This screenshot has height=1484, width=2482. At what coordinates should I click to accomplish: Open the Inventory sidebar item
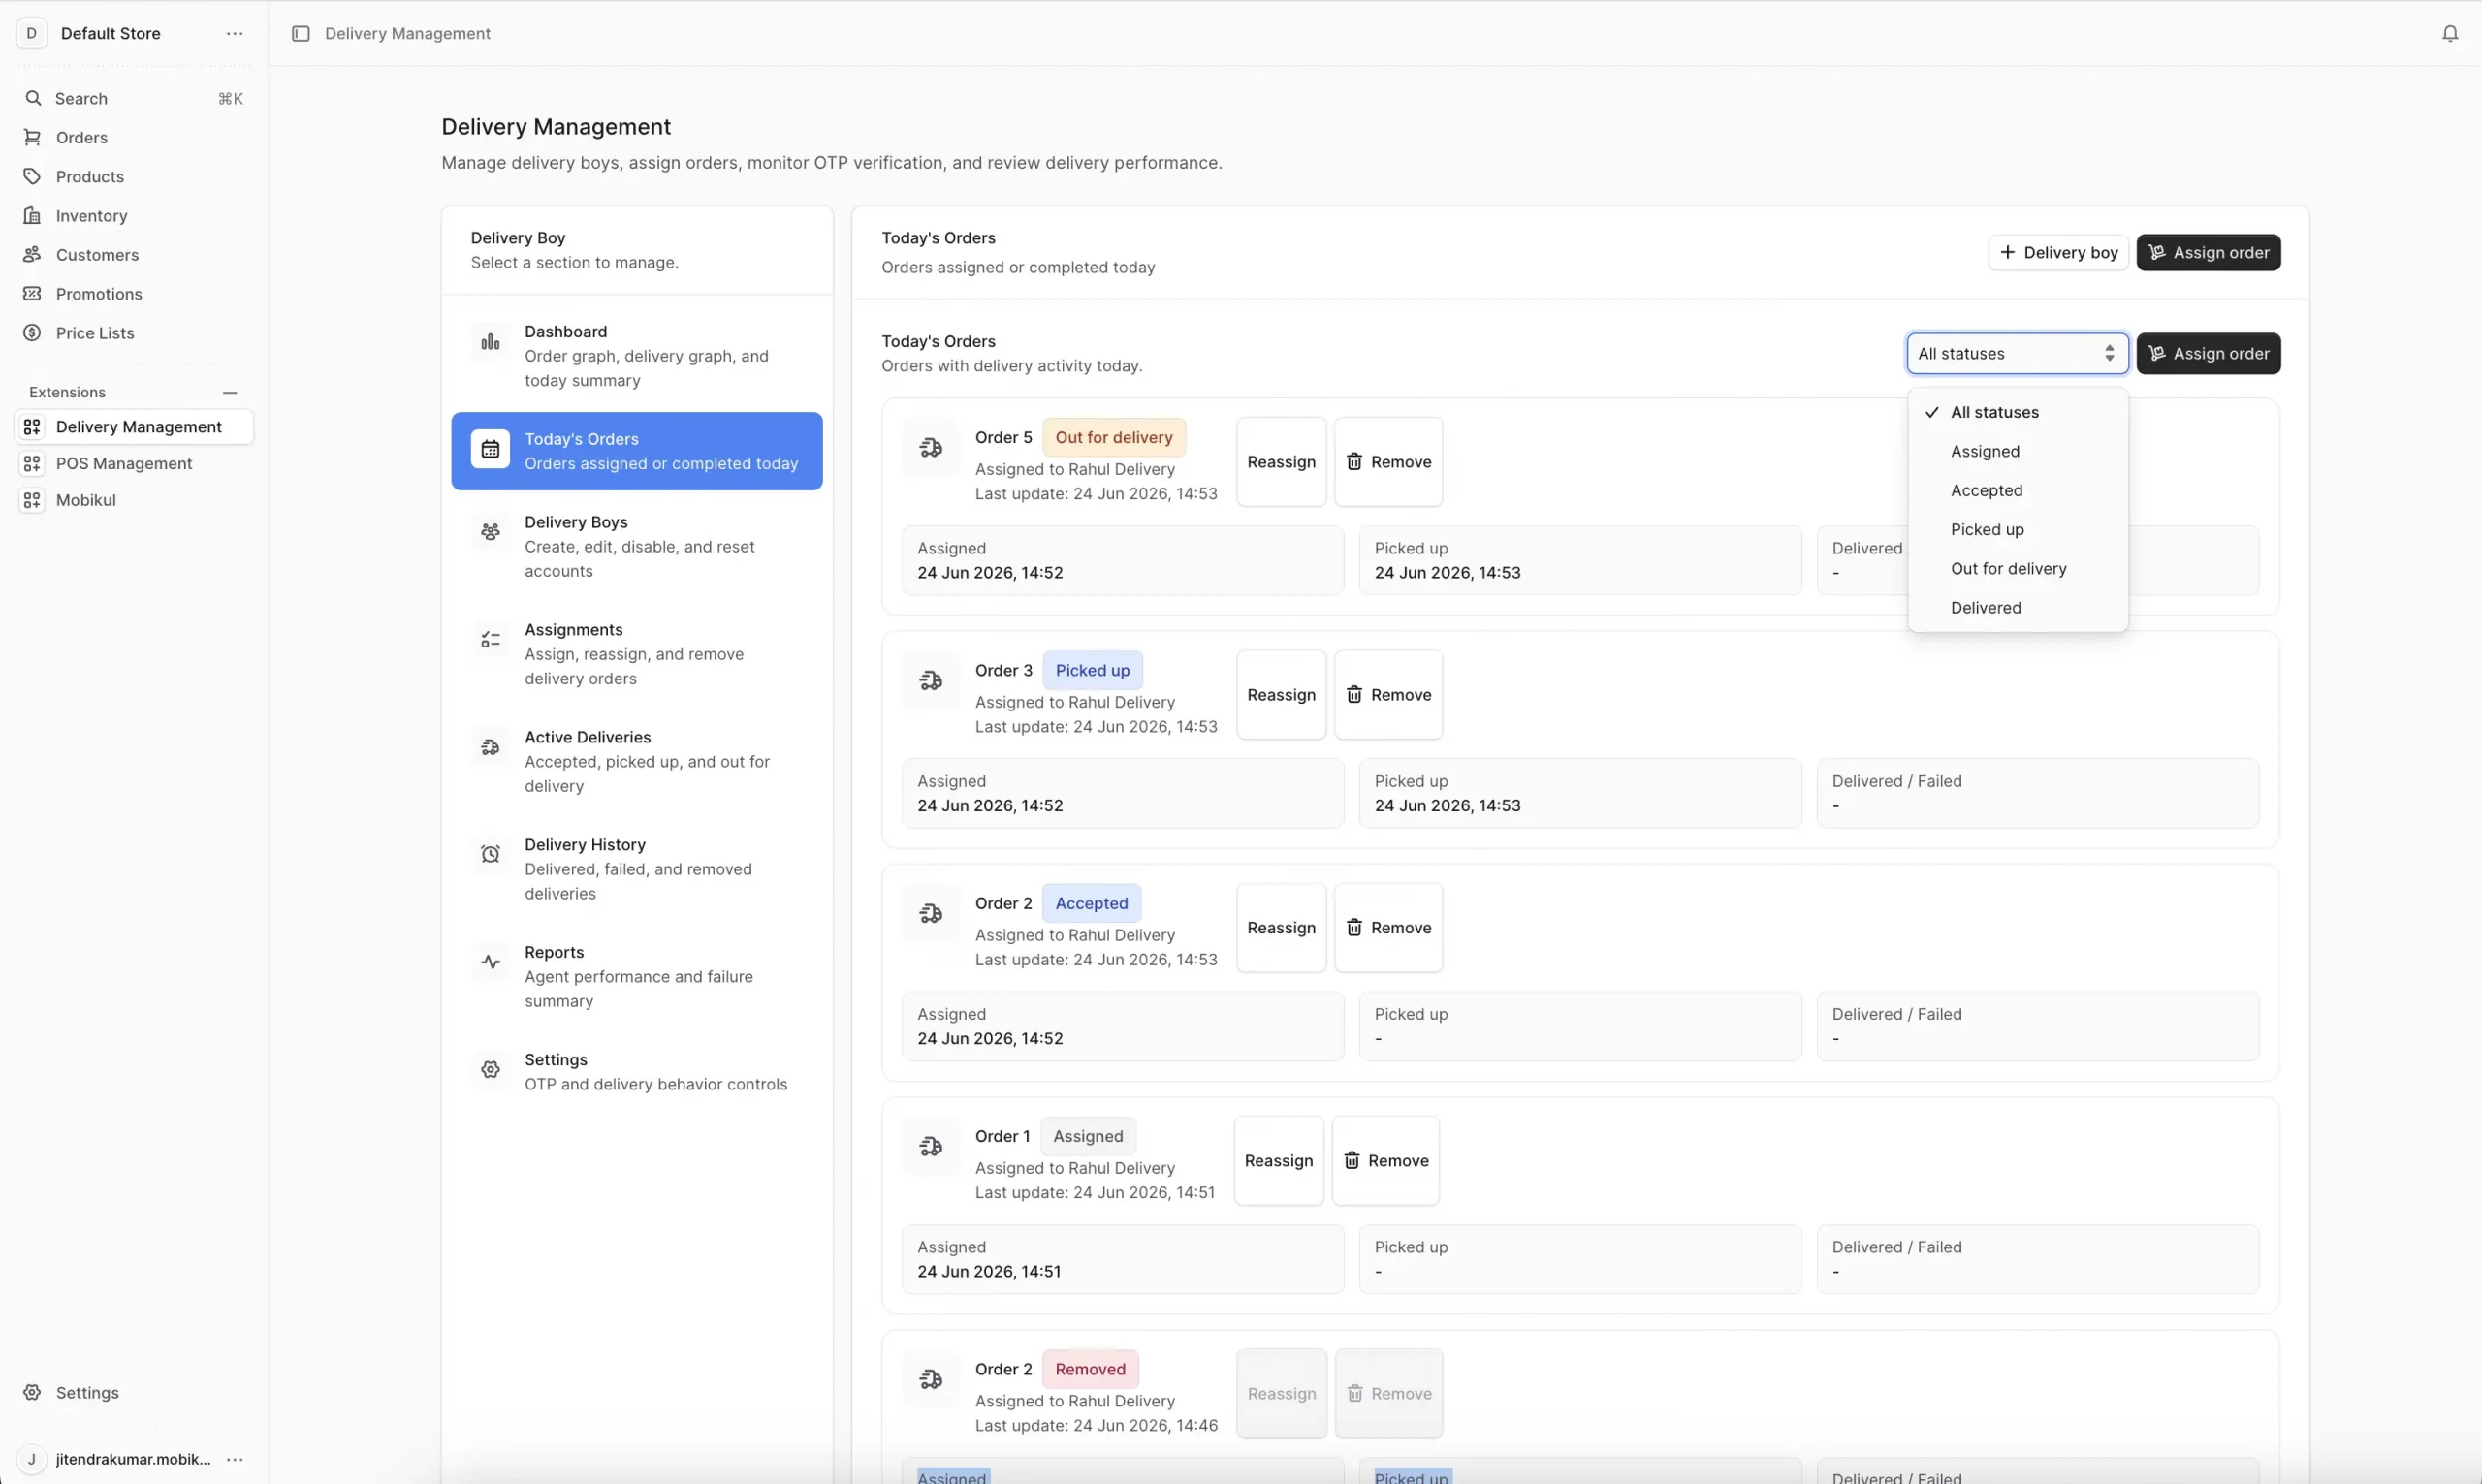[134, 215]
